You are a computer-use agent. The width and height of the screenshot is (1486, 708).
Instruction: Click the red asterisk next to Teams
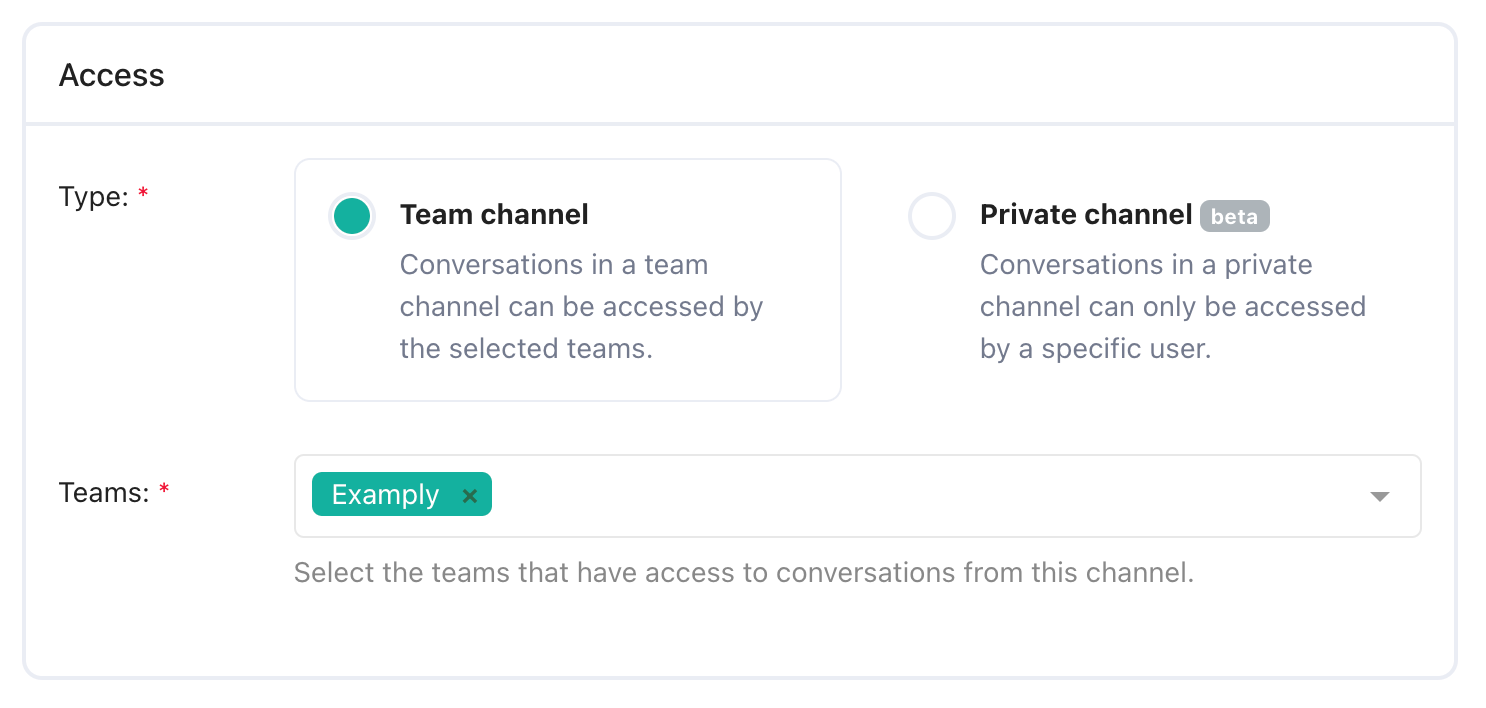pyautogui.click(x=164, y=491)
